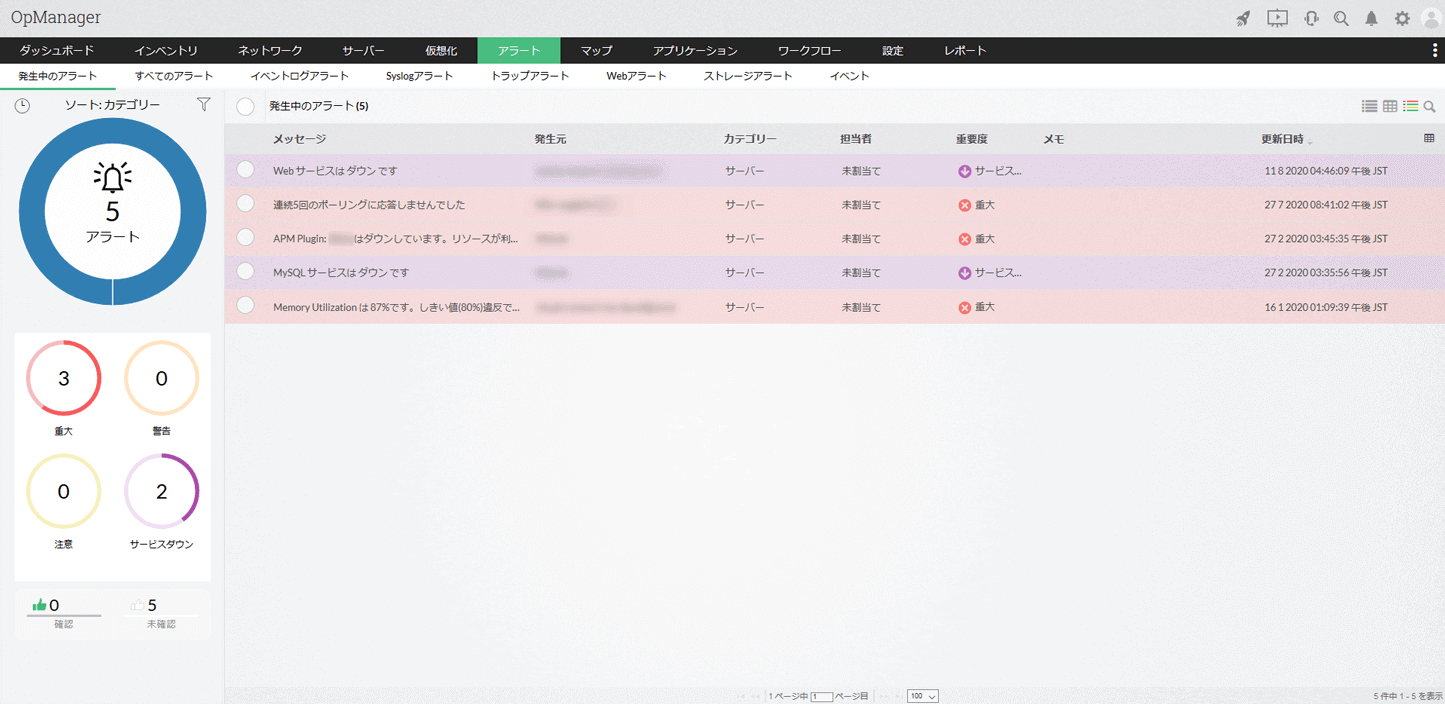Click the filter funnel icon in sidebar
Viewport: 1445px width, 704px height.
pos(204,104)
